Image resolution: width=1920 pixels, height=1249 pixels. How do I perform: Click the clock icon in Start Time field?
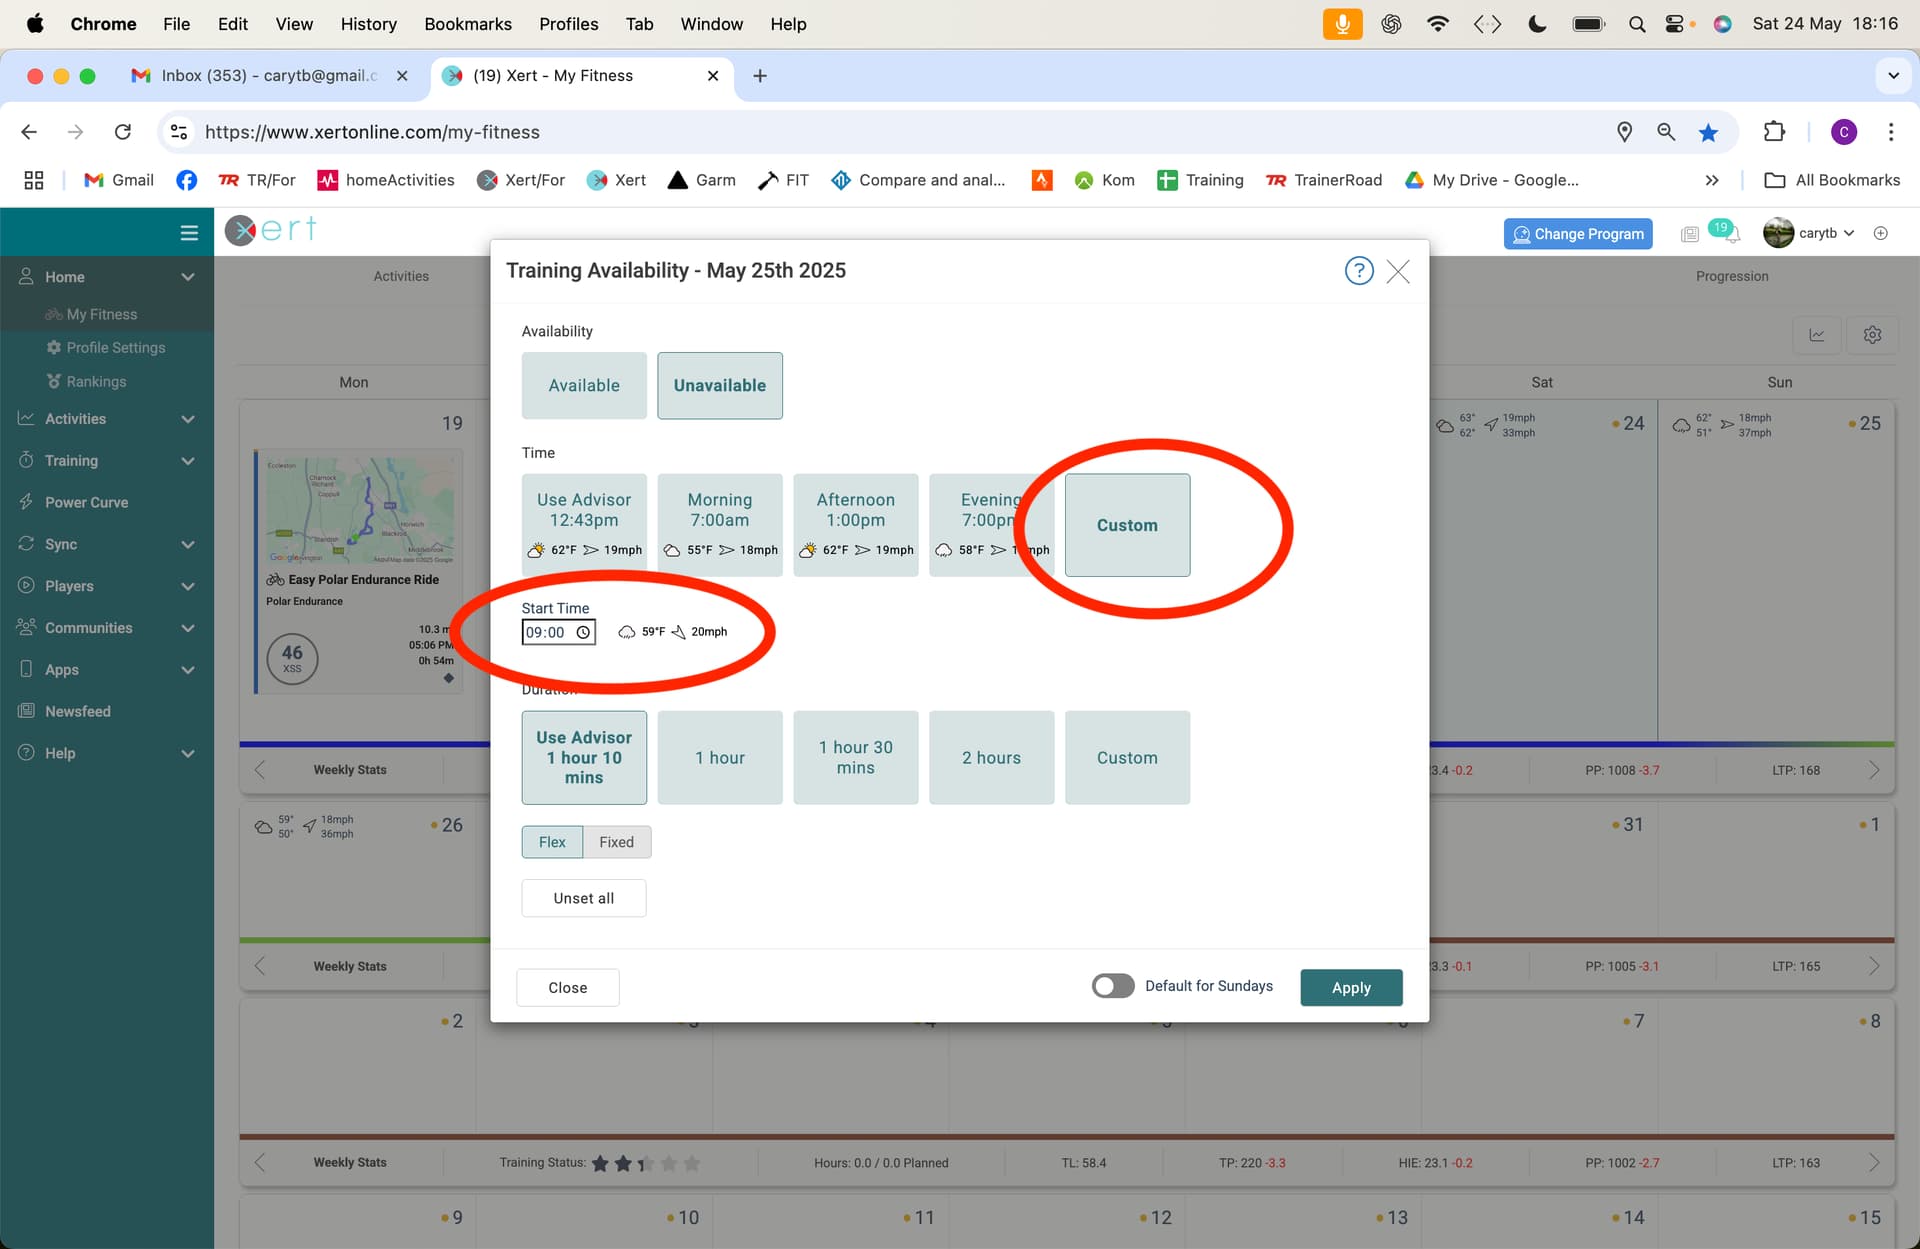[583, 632]
